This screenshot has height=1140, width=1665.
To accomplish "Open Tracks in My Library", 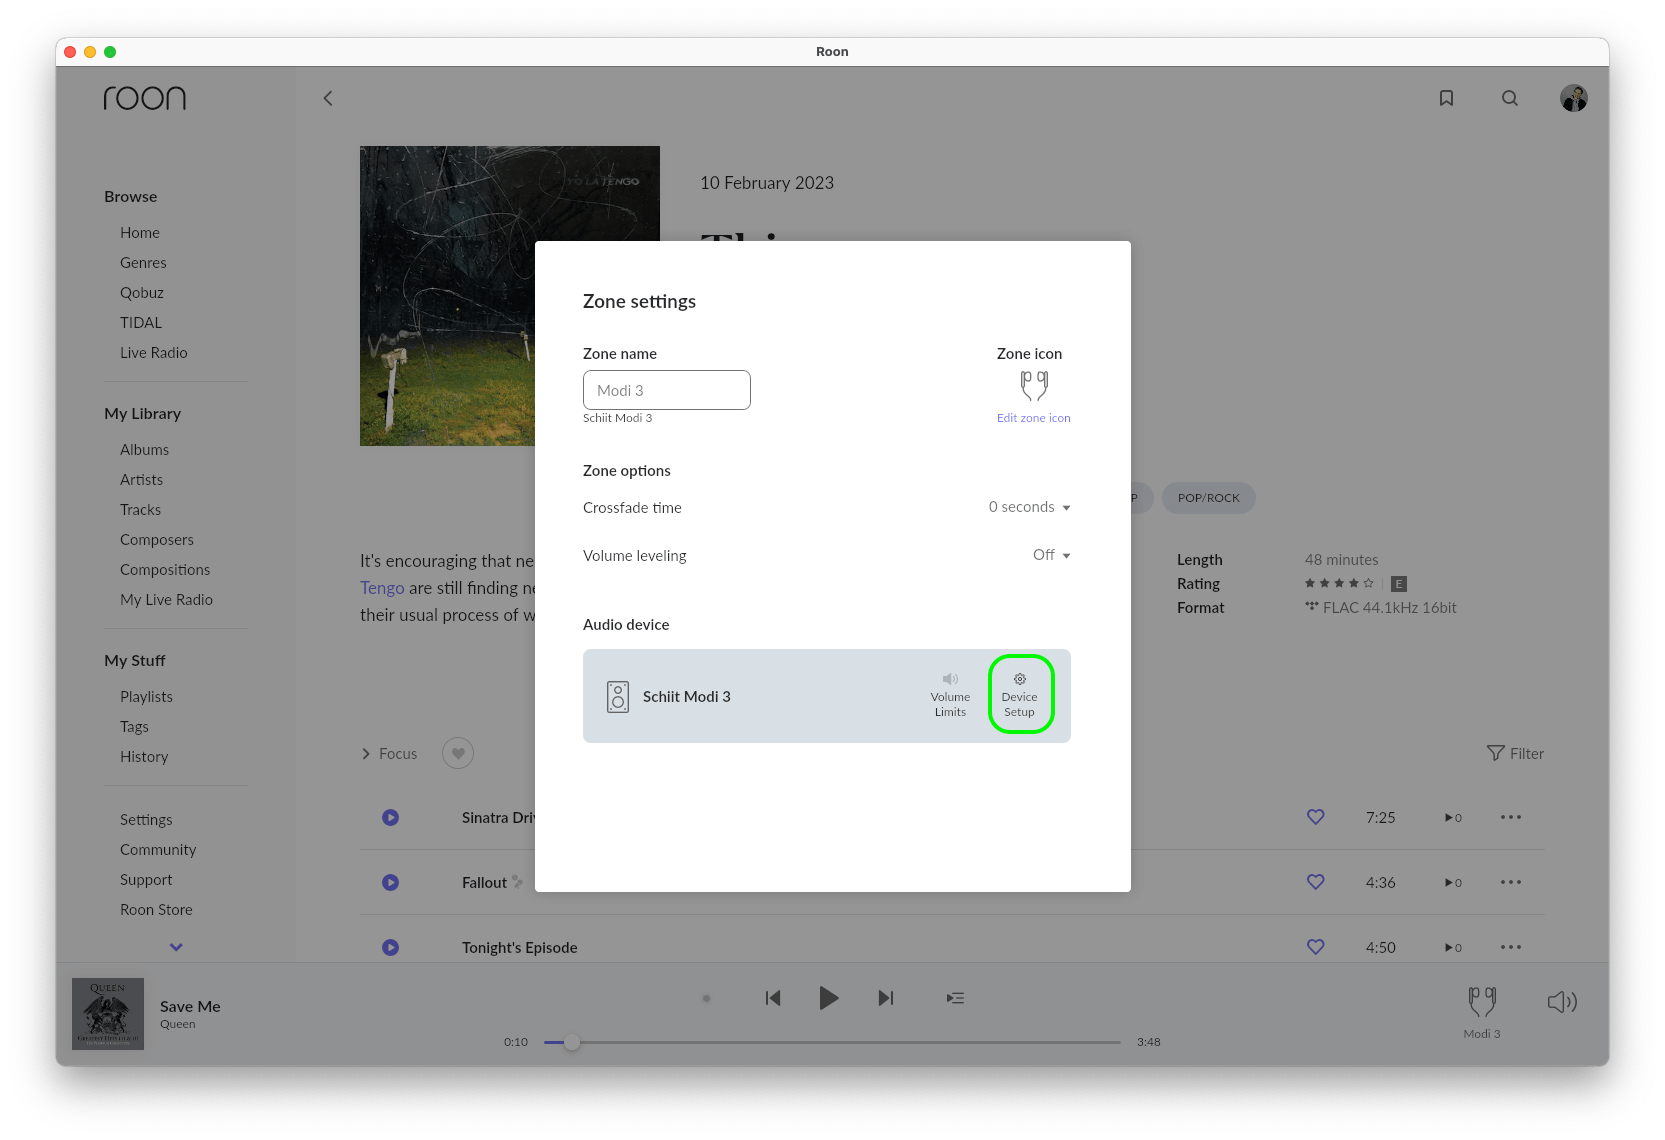I will point(140,510).
